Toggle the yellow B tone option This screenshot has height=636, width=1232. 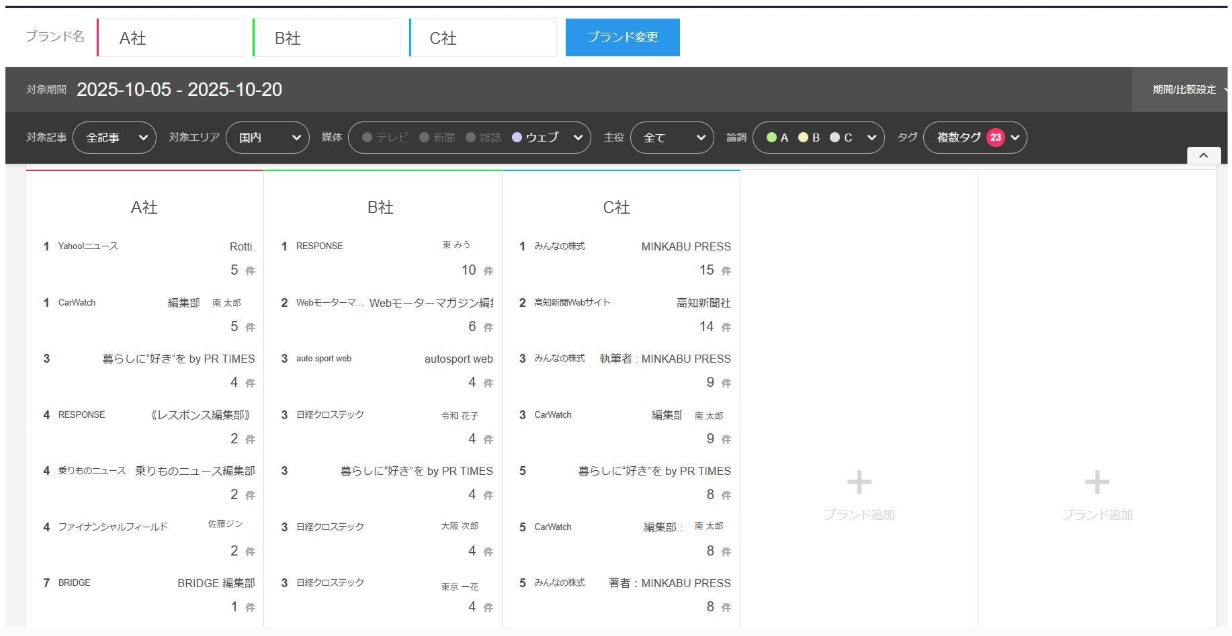(x=809, y=138)
